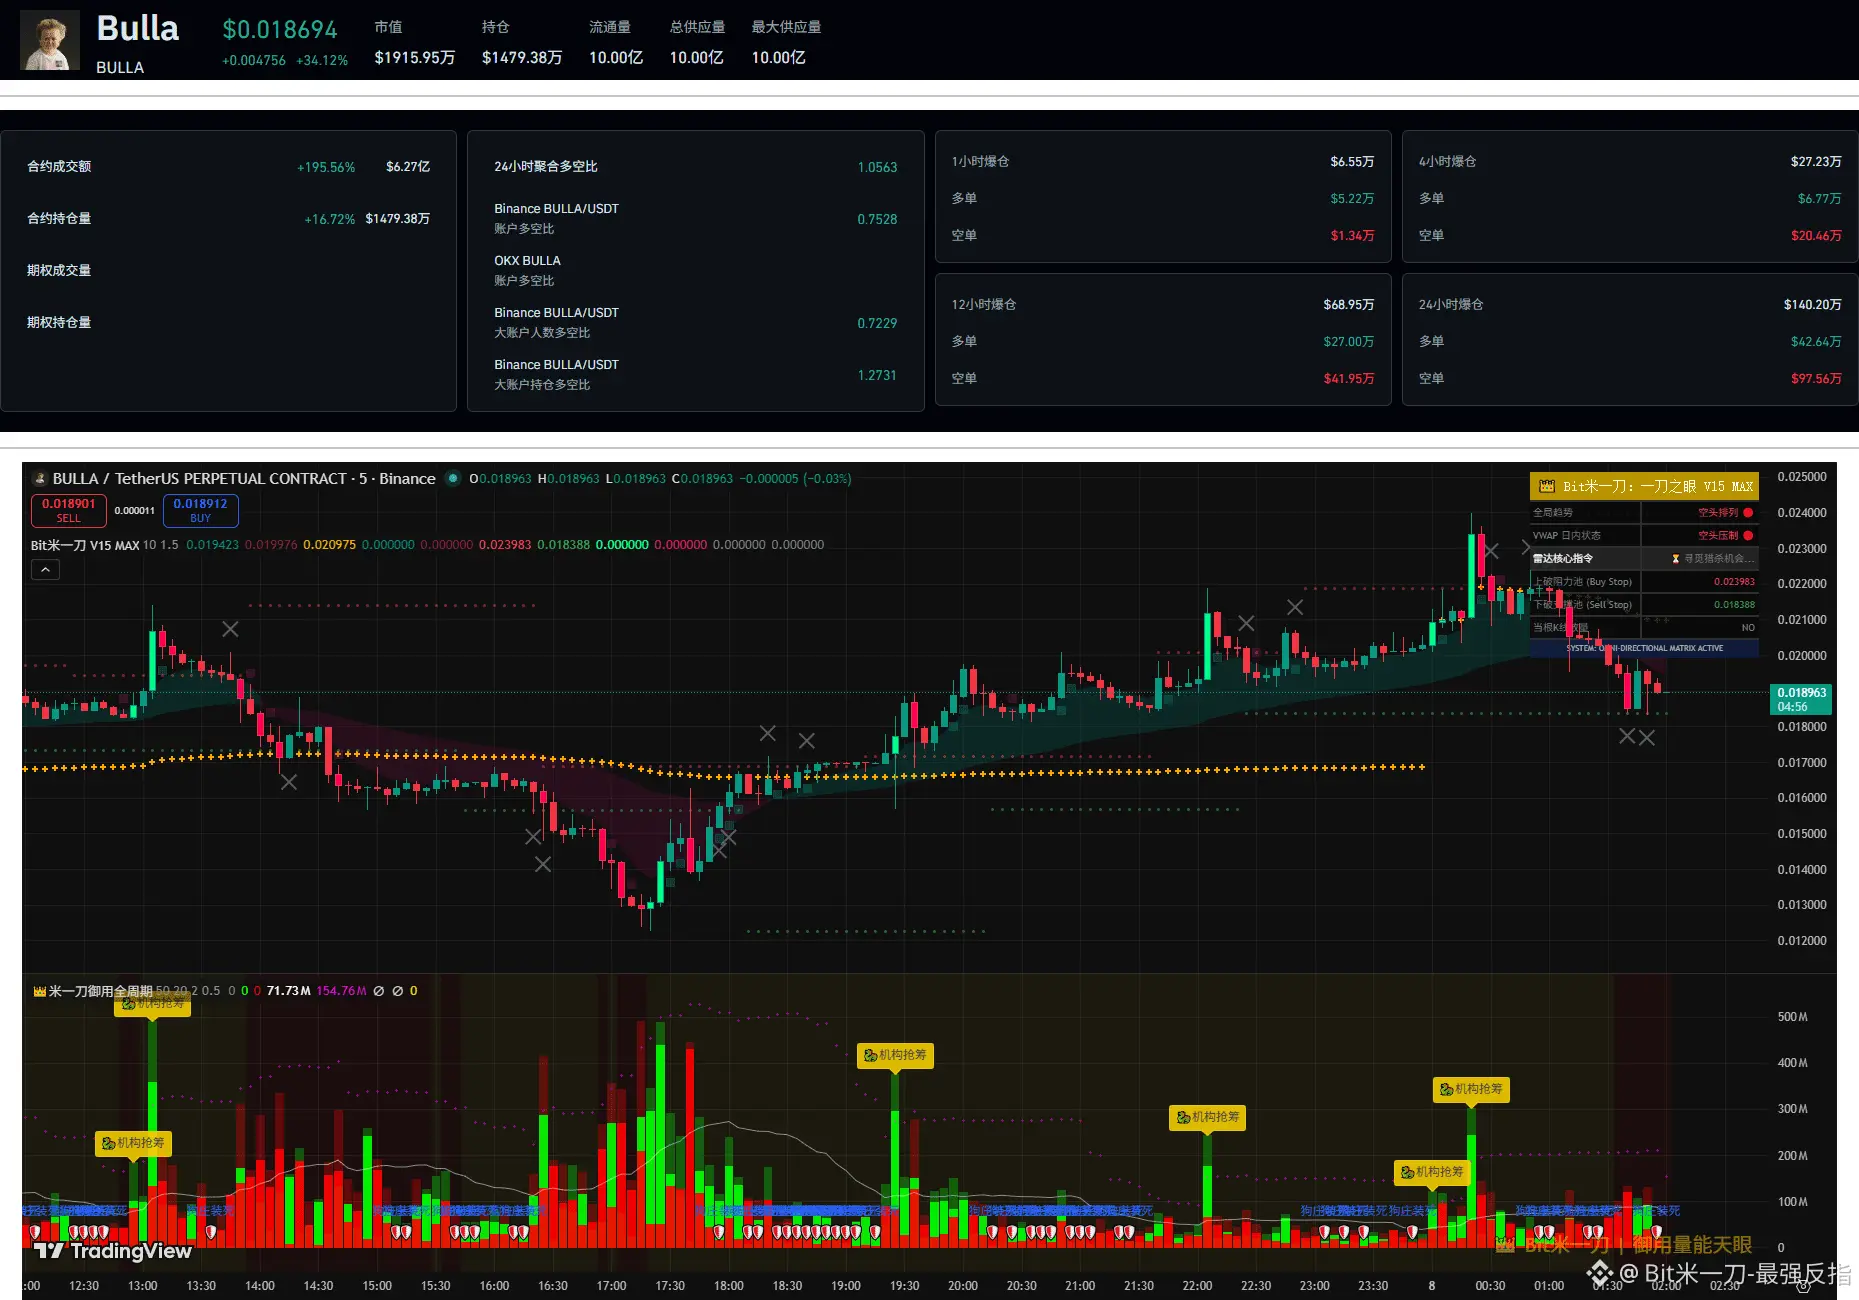The image size is (1859, 1300).
Task: Click the 17:30 label on the time axis
Action: pyautogui.click(x=670, y=1286)
